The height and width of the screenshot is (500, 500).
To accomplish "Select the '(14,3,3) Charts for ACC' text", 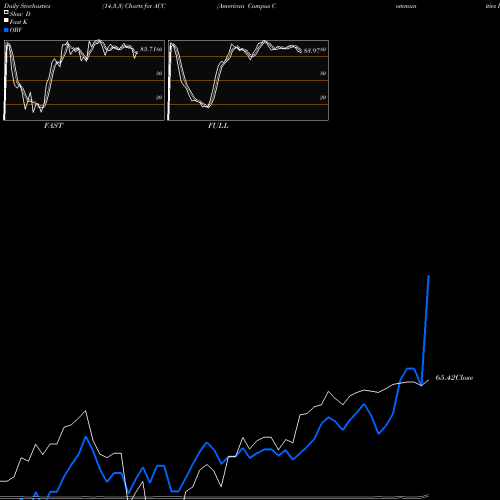I will pyautogui.click(x=134, y=6).
